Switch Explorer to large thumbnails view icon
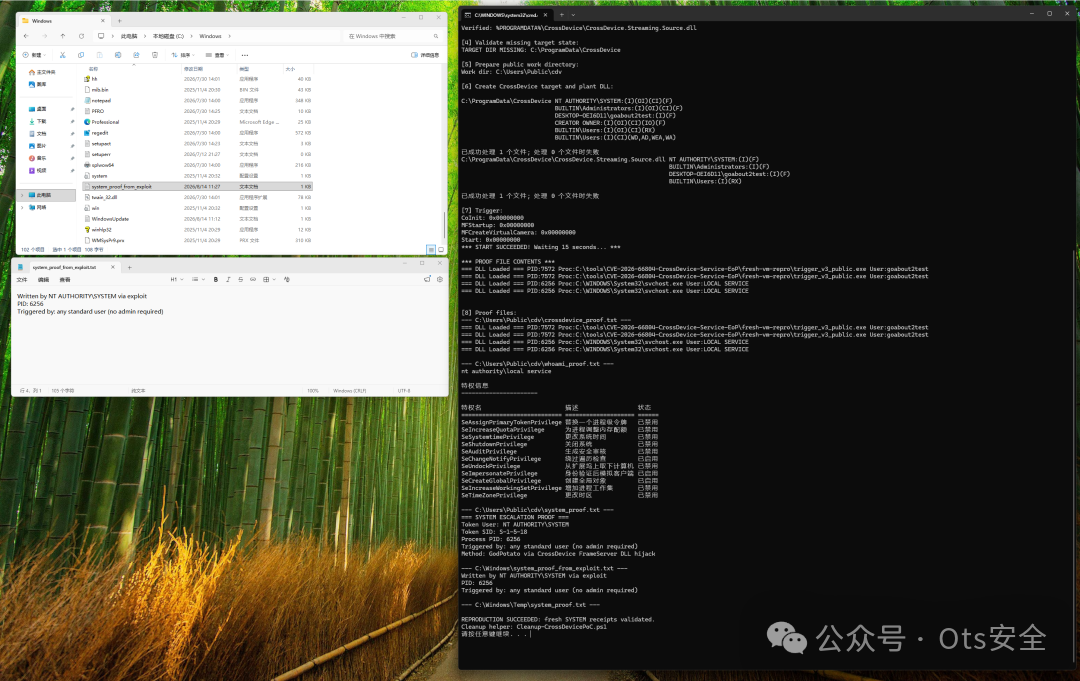Screen dimensions: 1080x681 [441, 249]
